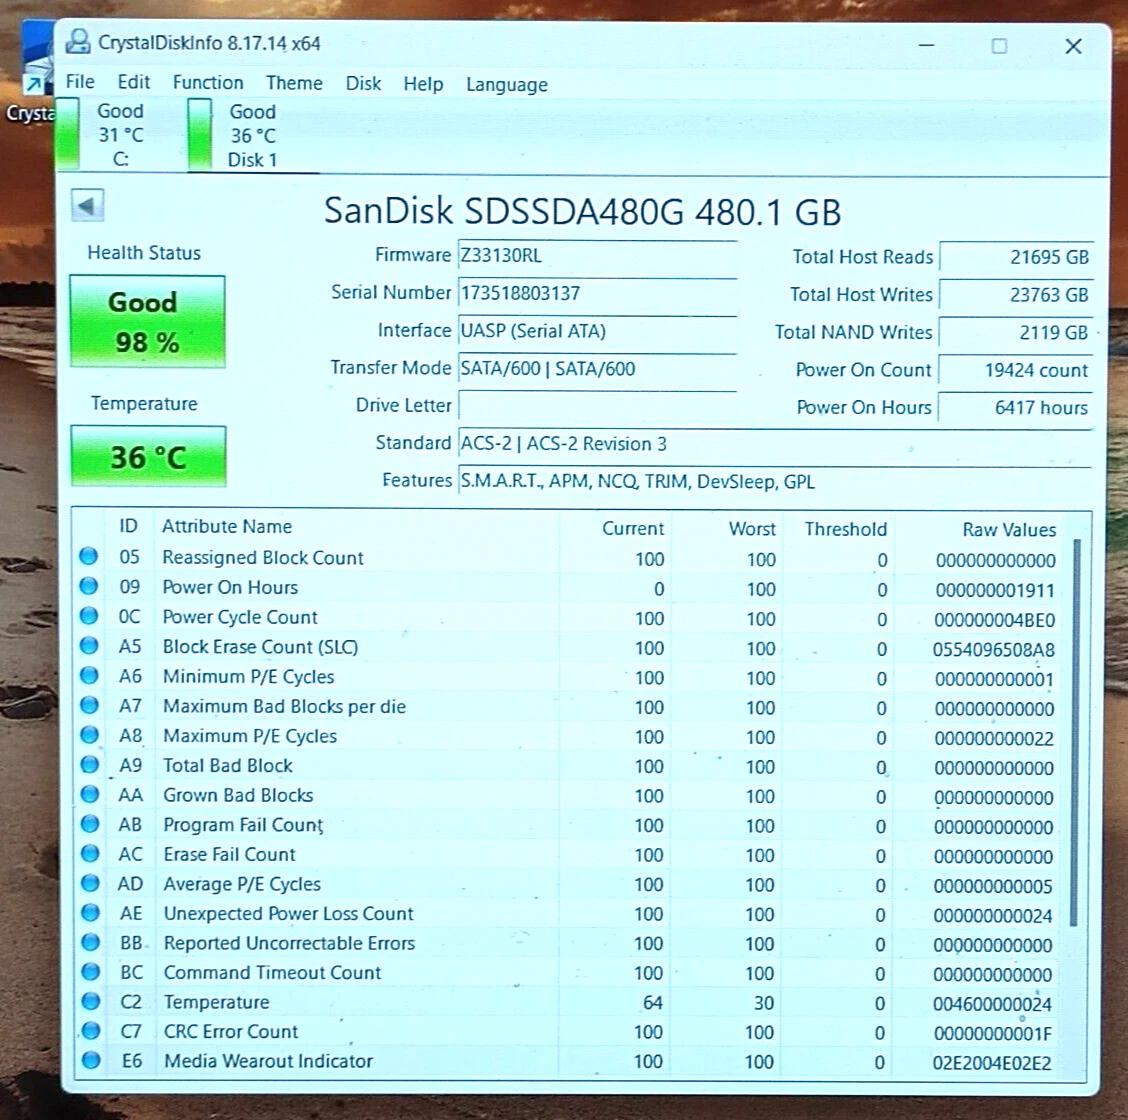
Task: Click the Interface field UASP (Serial ATA)
Action: [597, 331]
